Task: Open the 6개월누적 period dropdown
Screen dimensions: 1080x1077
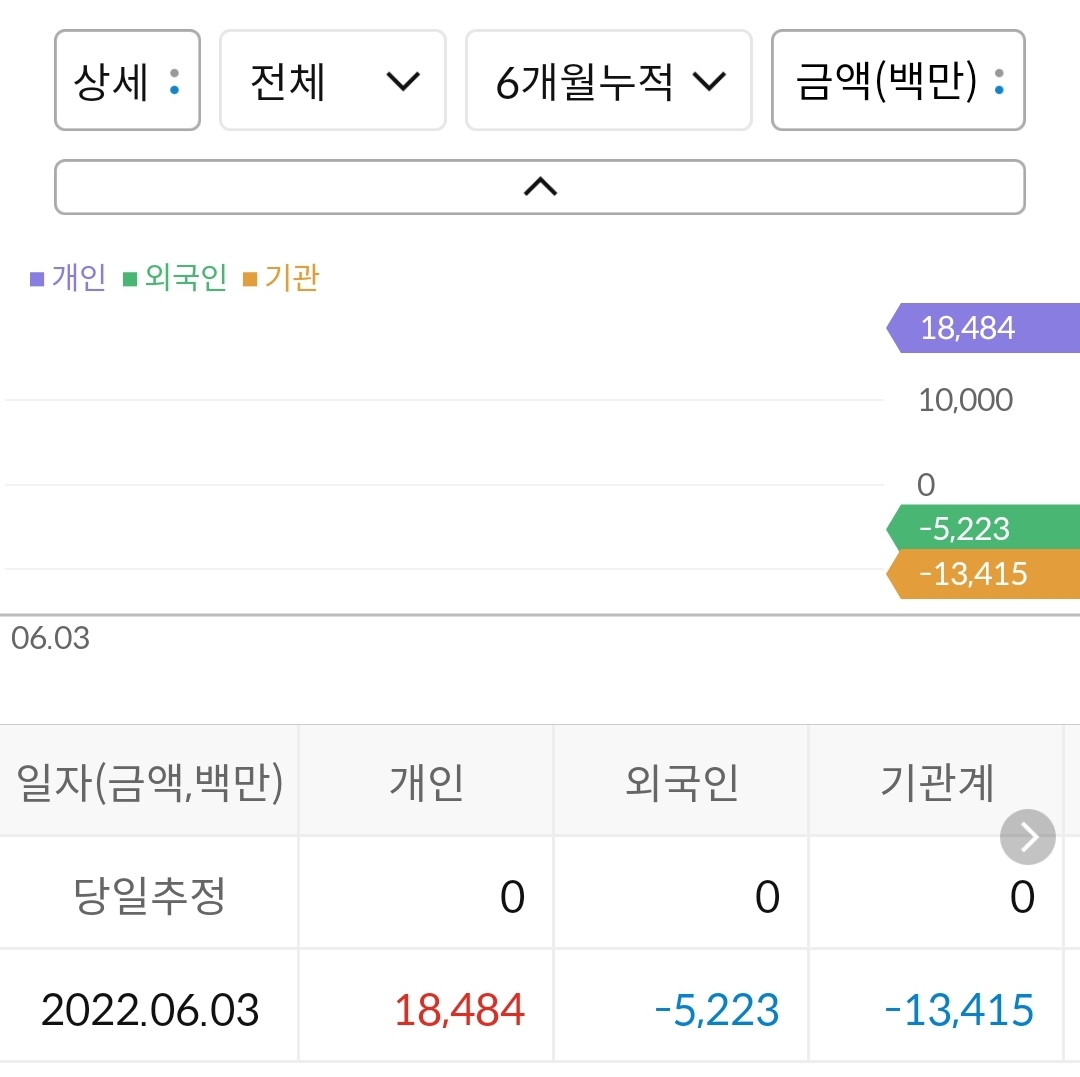Action: (608, 80)
